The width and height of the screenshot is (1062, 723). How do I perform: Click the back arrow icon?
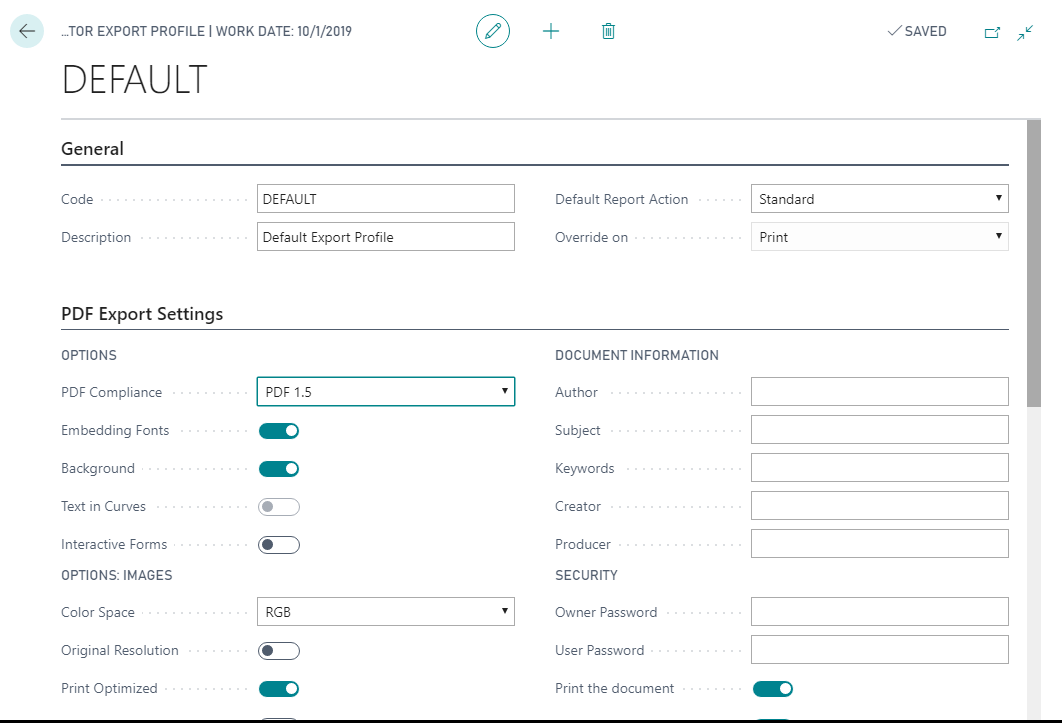coord(27,31)
